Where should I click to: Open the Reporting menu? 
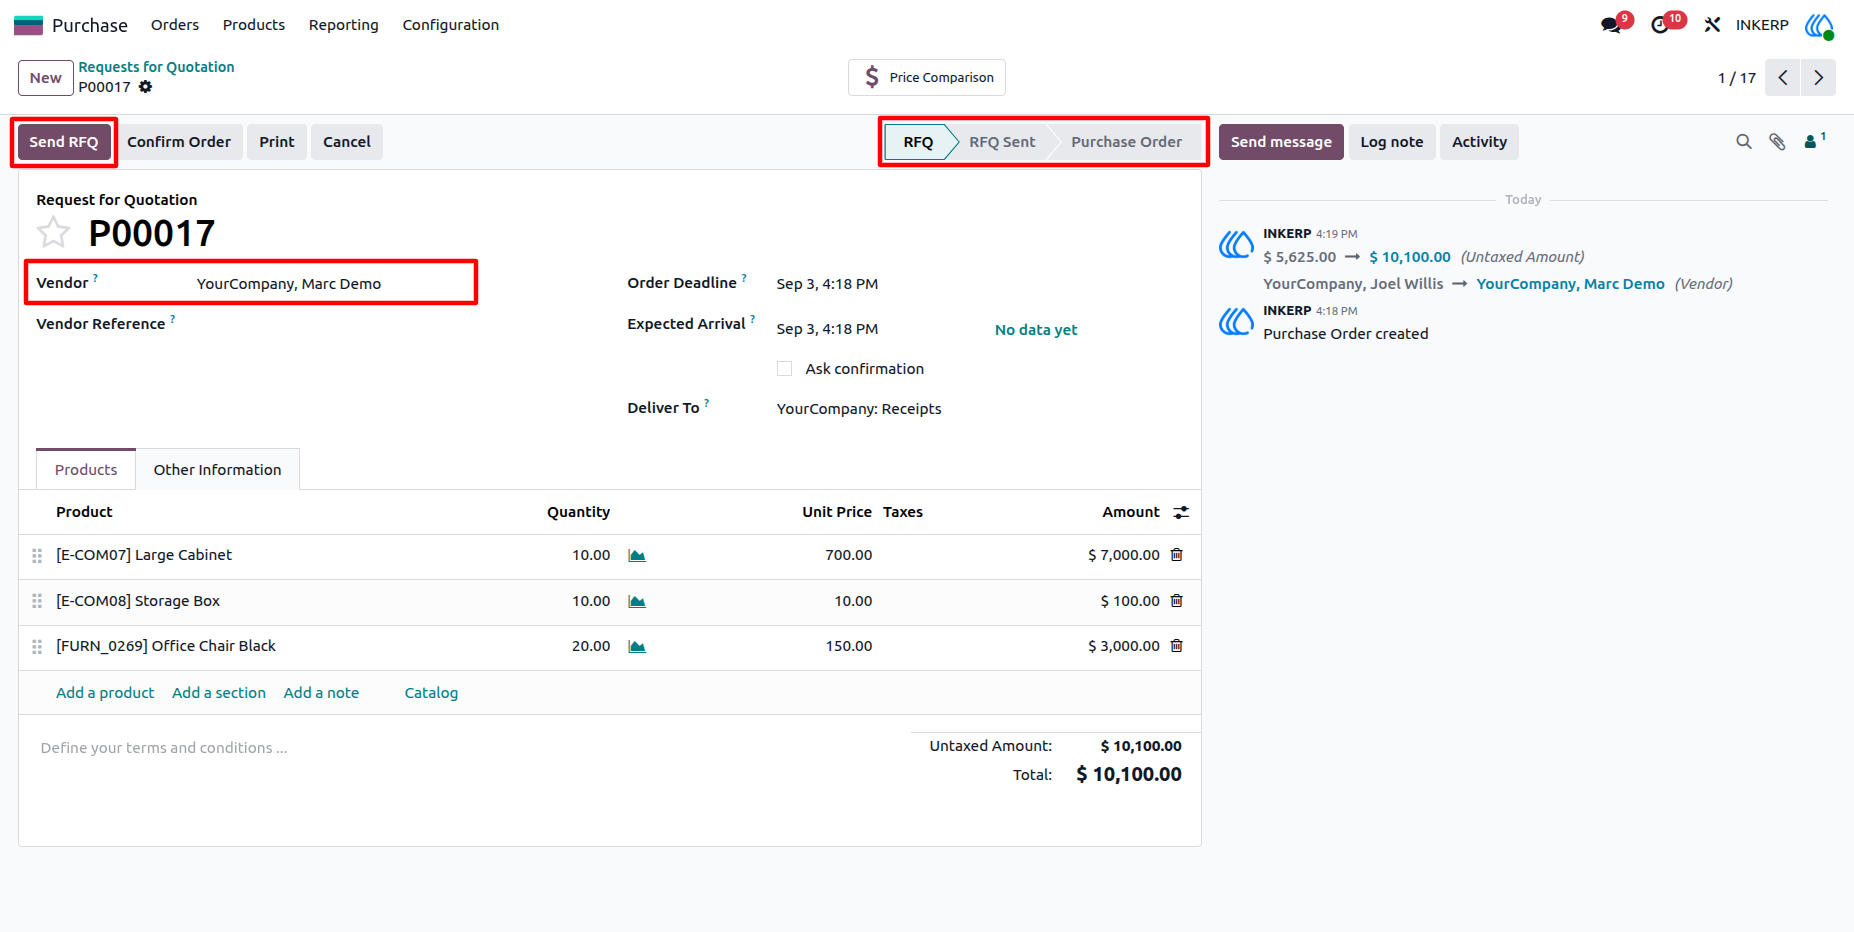344,25
